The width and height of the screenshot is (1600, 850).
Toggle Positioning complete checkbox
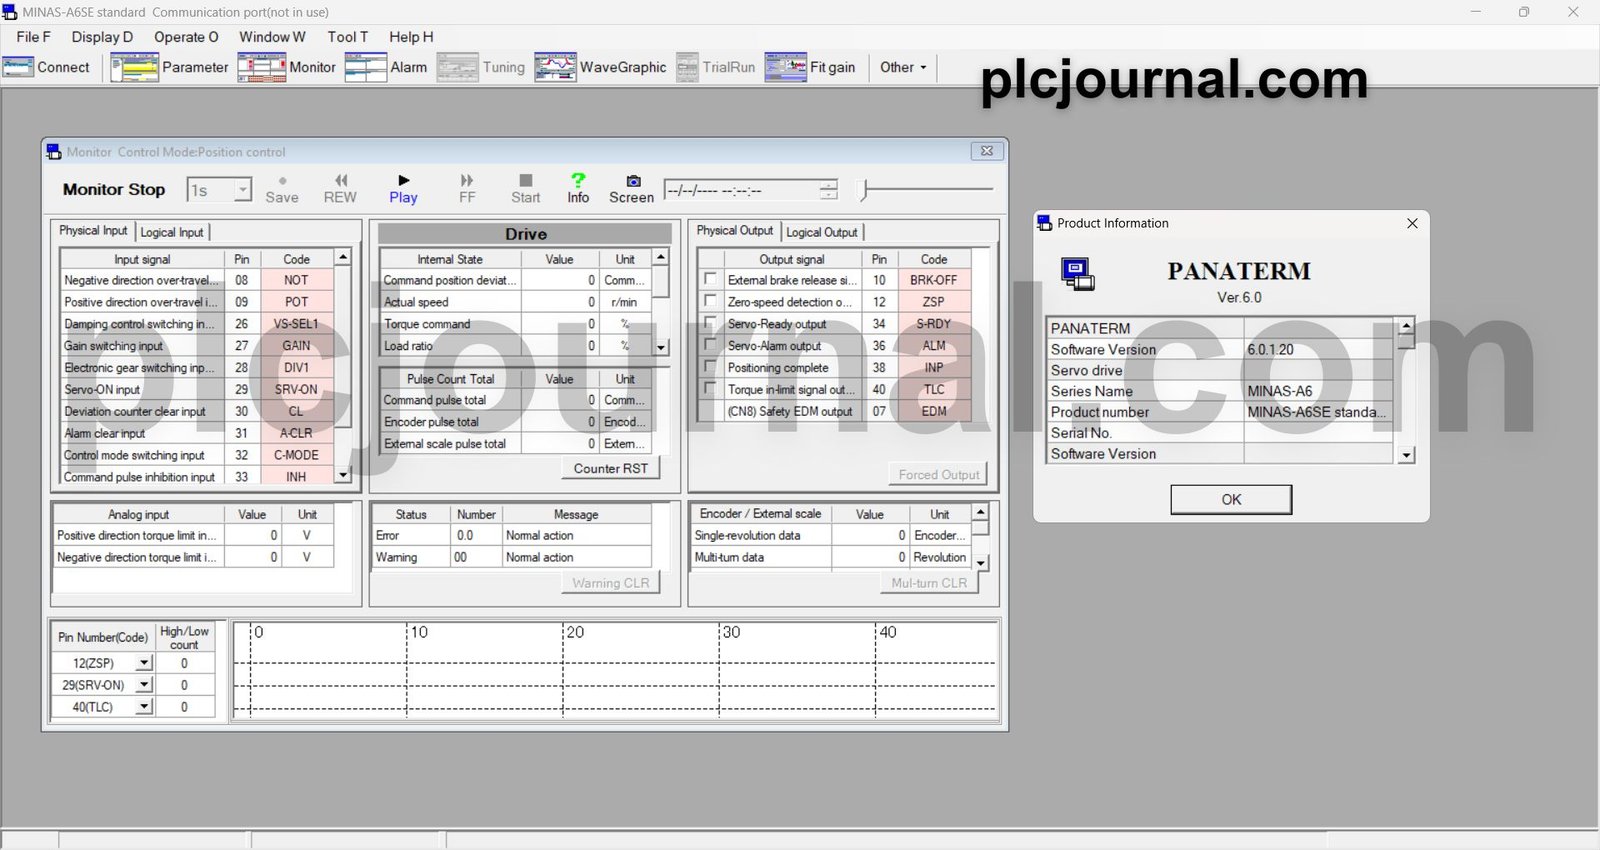coord(710,367)
